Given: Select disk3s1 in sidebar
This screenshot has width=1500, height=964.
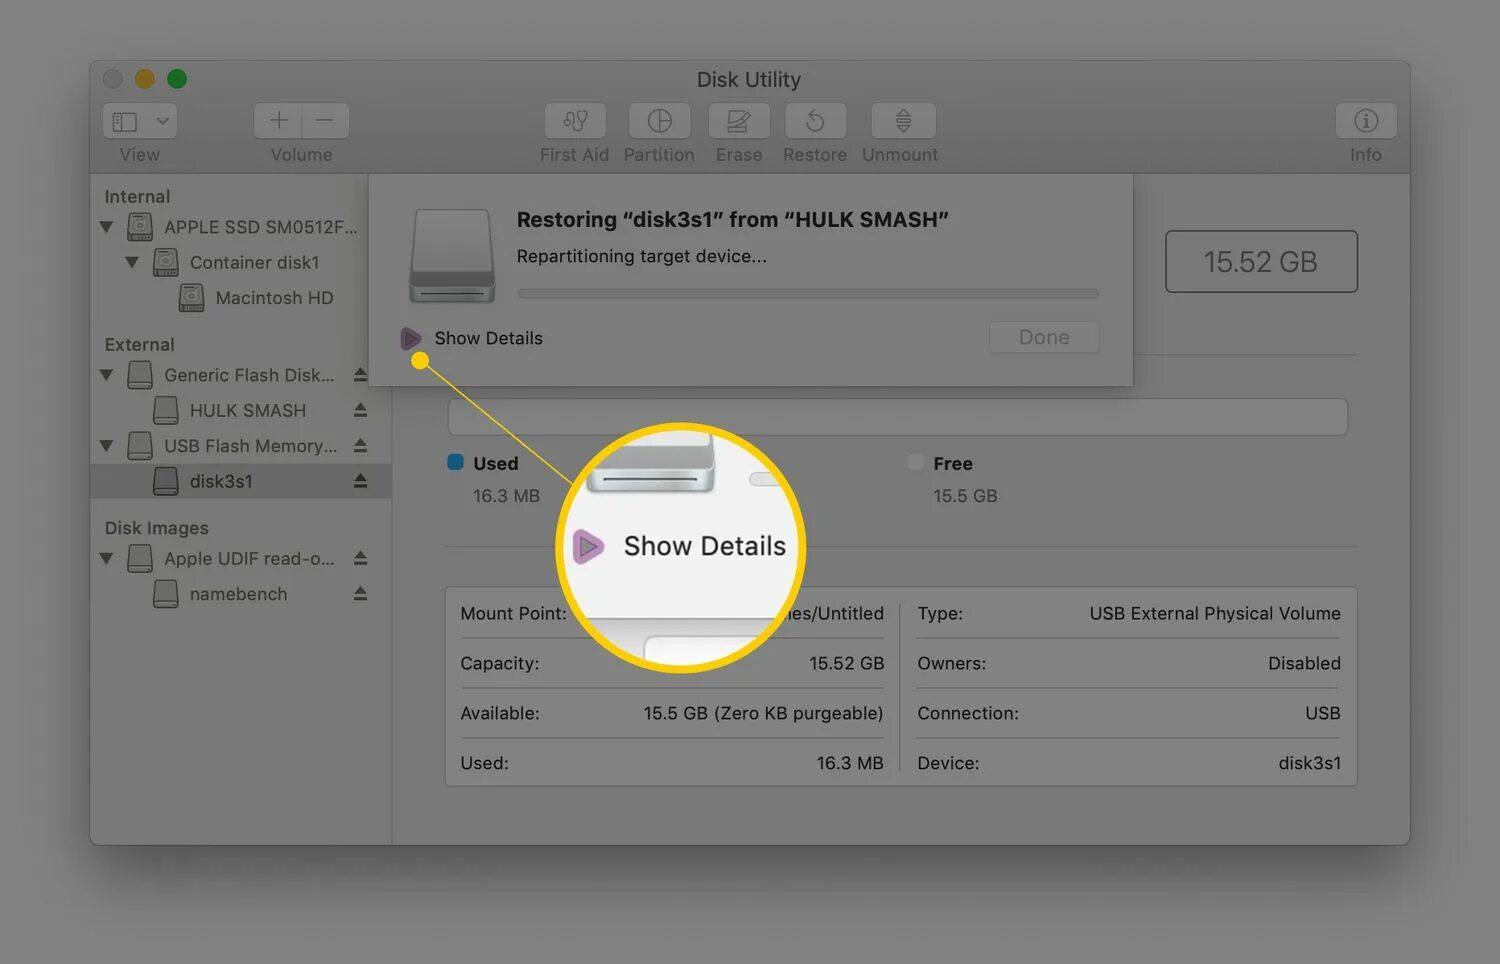Looking at the screenshot, I should tap(240, 481).
